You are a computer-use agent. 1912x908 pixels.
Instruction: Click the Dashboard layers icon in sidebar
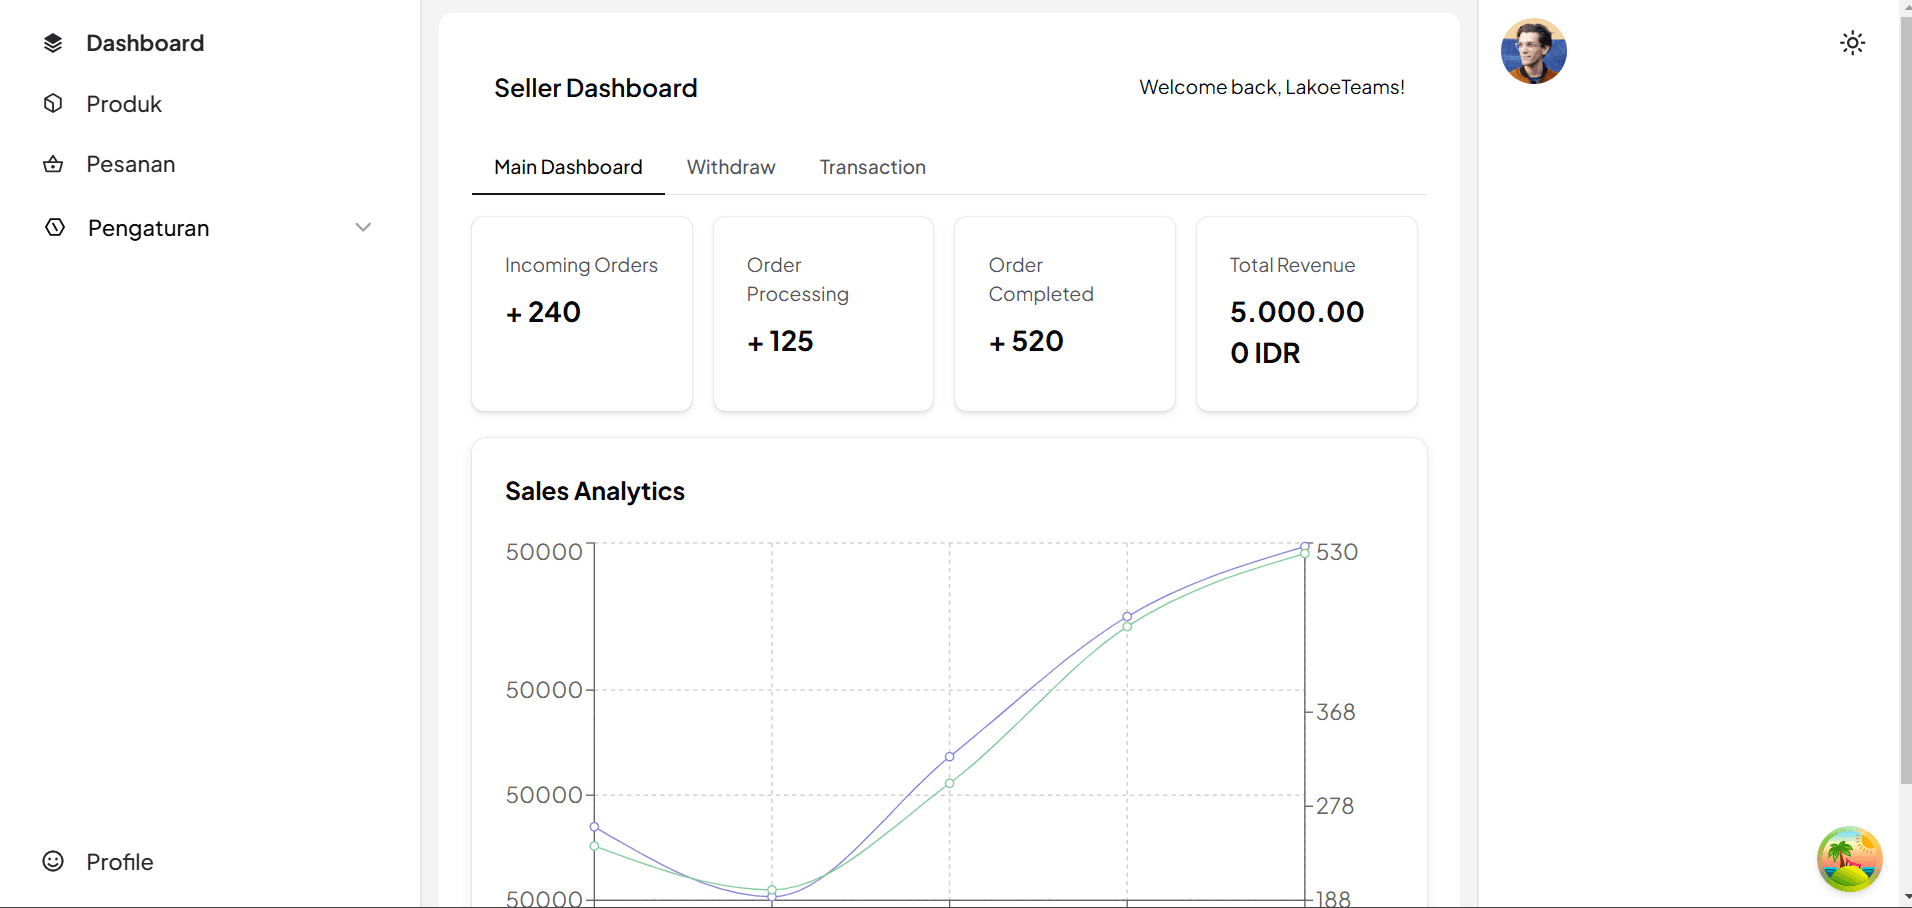[53, 43]
